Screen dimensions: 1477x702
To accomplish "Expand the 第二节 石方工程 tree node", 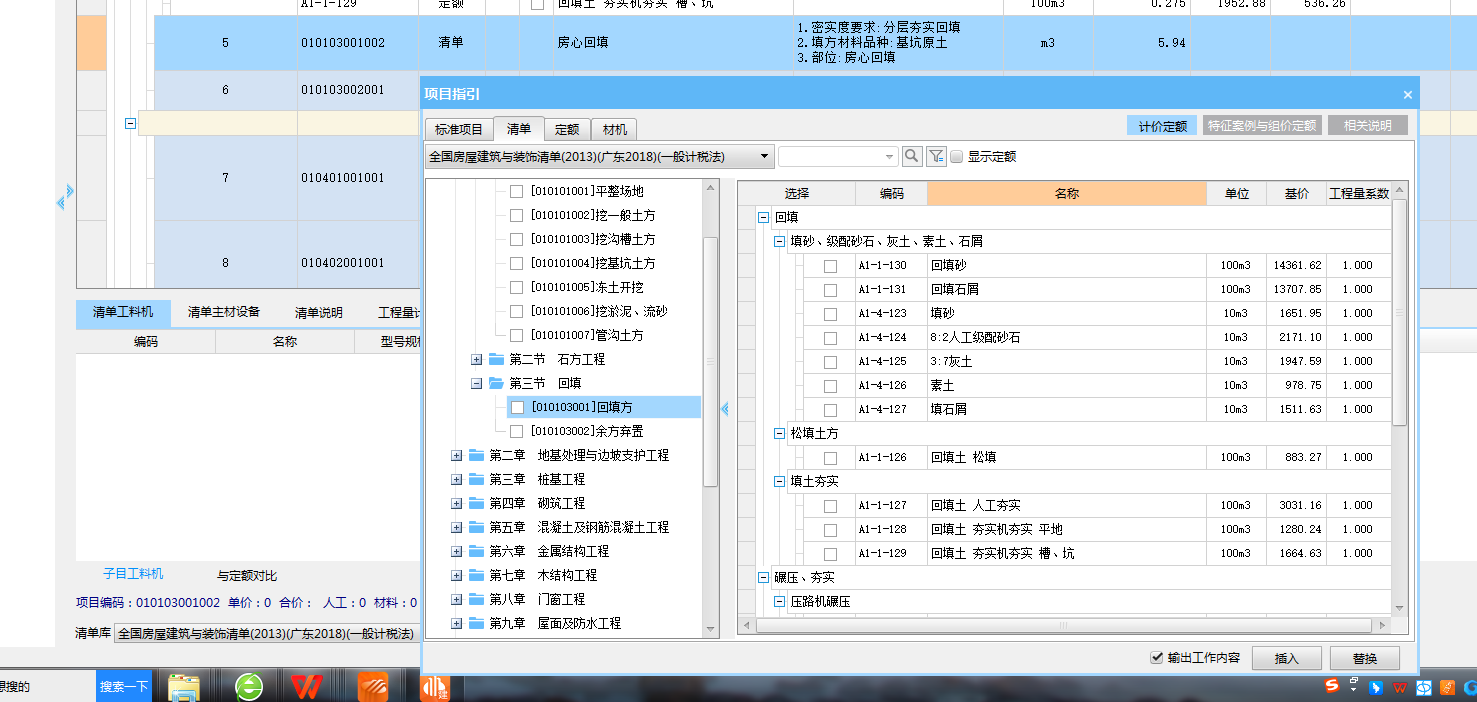I will 477,359.
